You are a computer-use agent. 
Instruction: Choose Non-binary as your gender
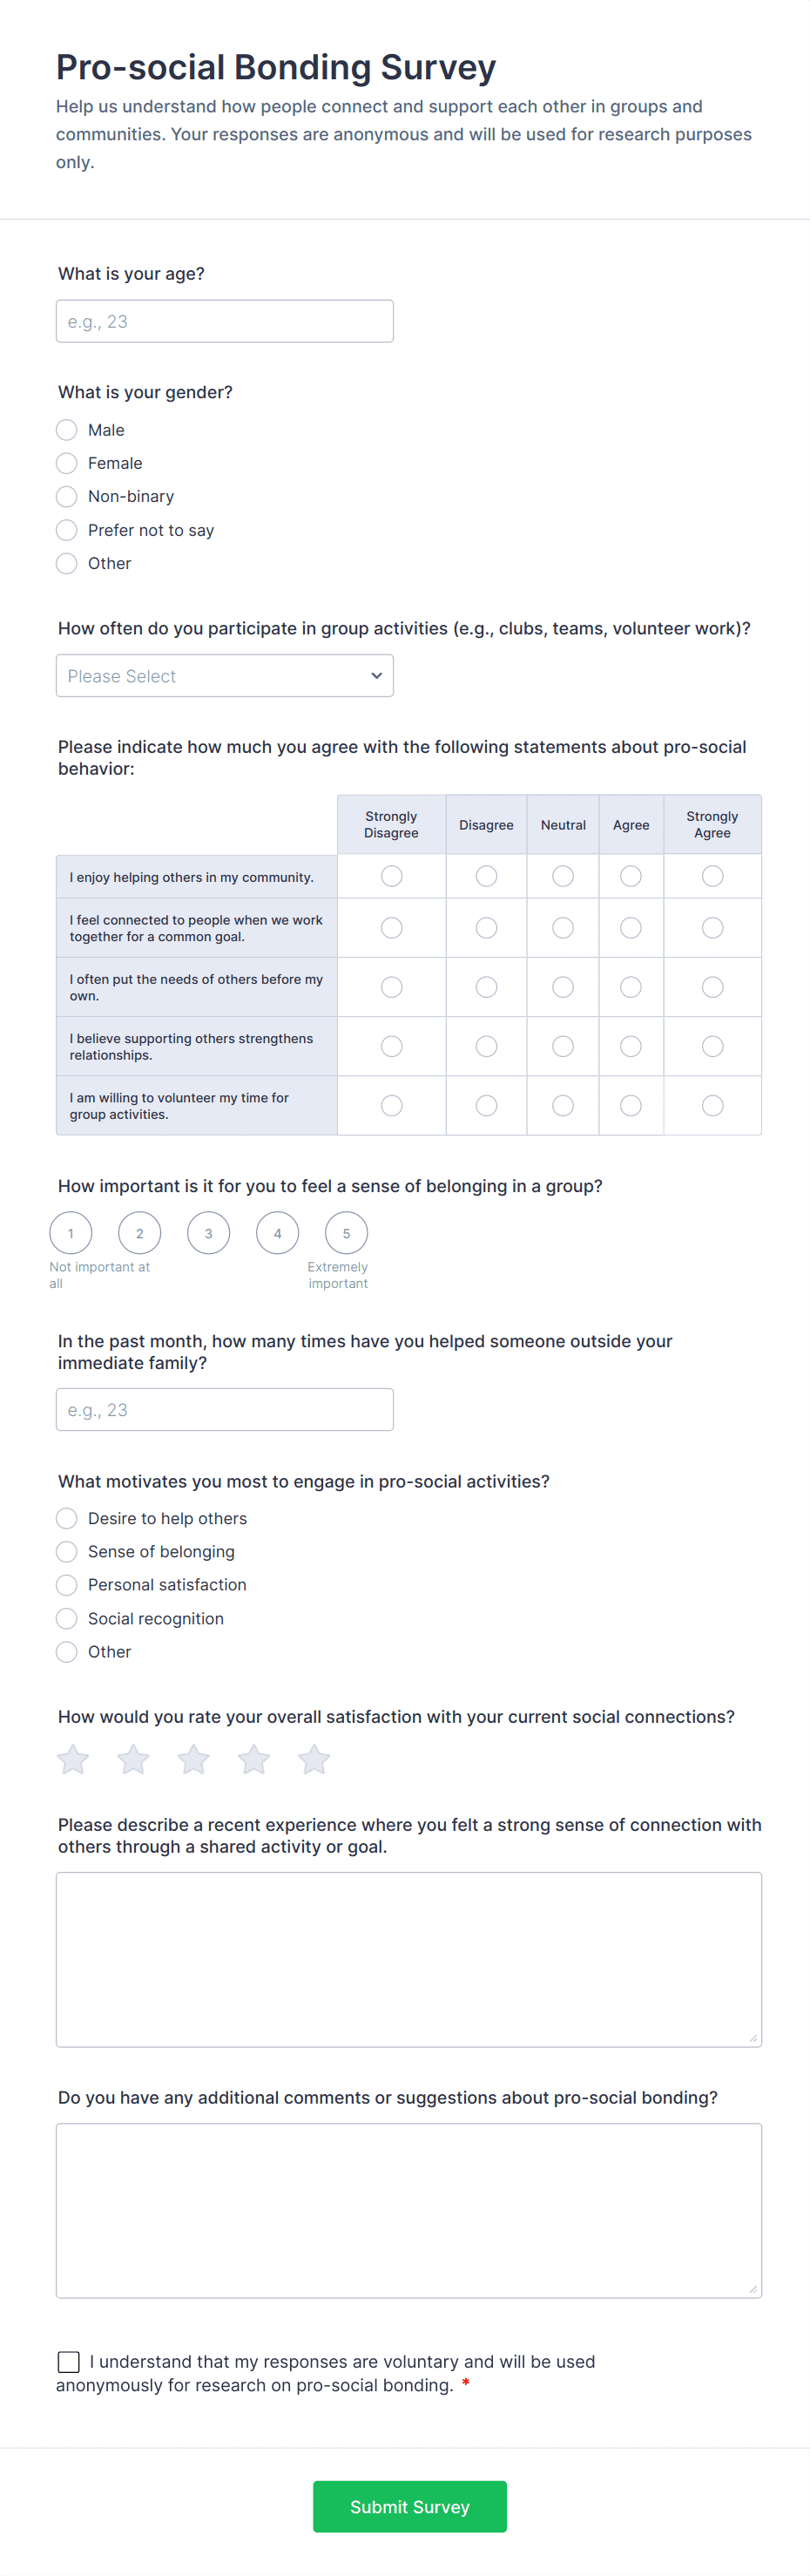(x=66, y=496)
